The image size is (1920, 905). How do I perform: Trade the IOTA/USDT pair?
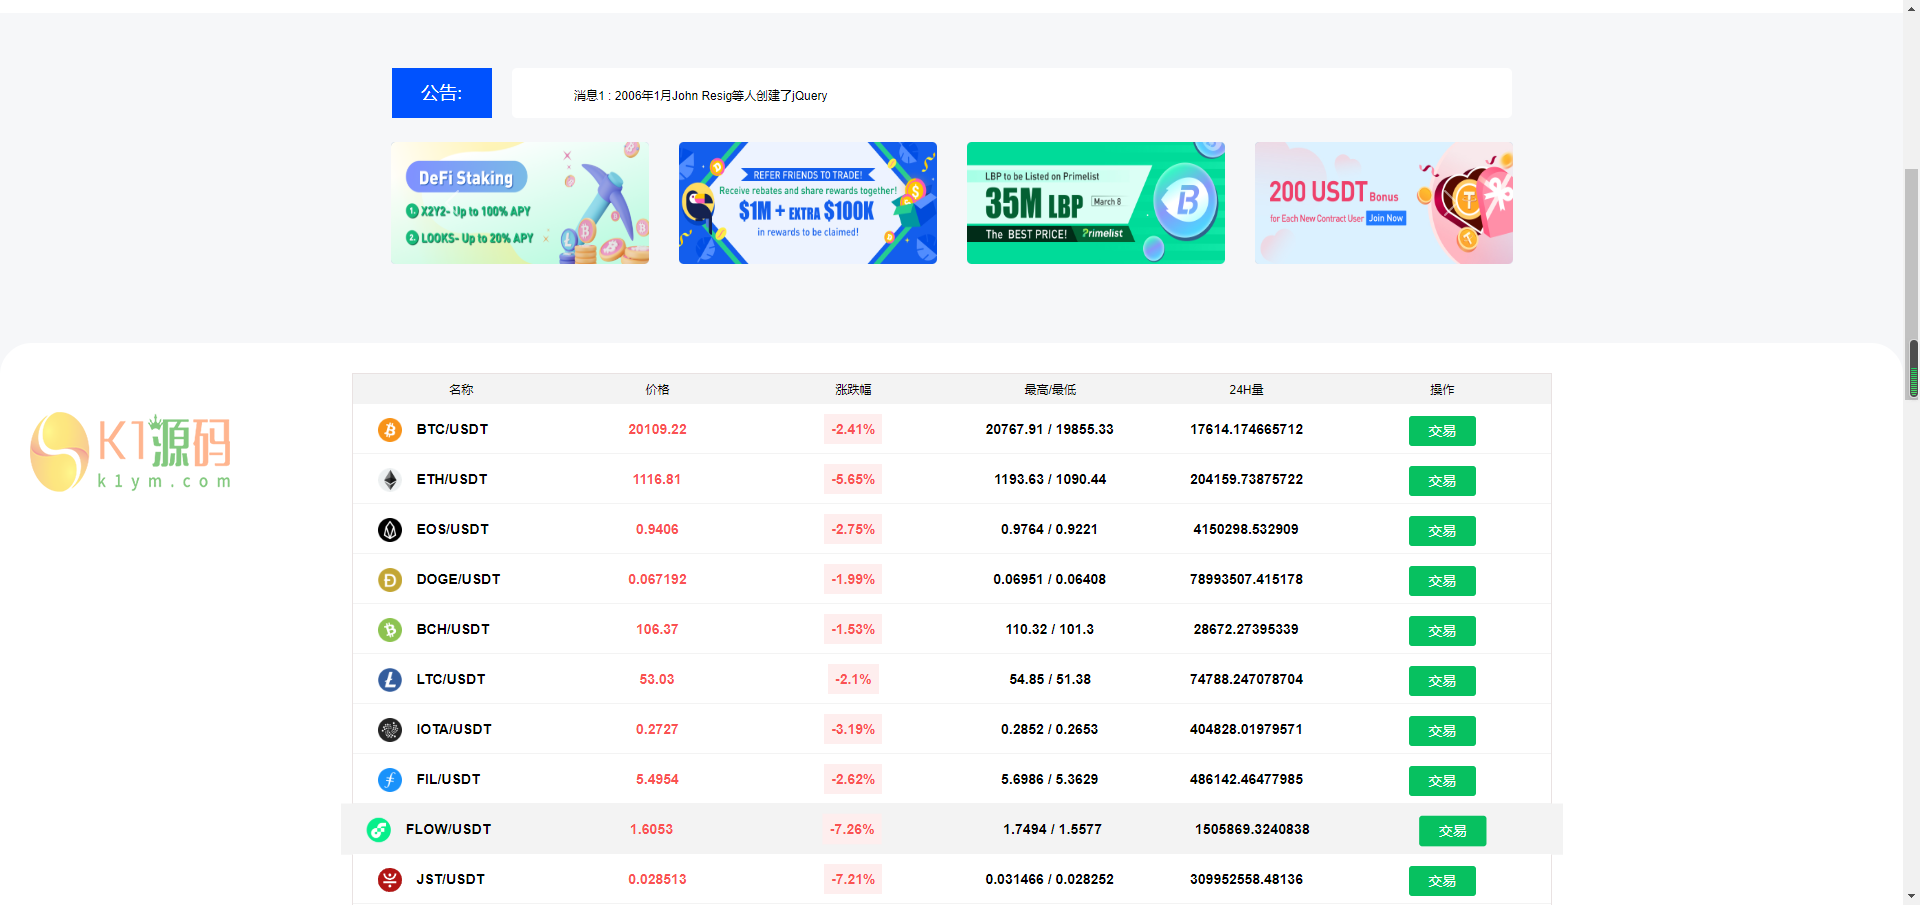(1442, 731)
